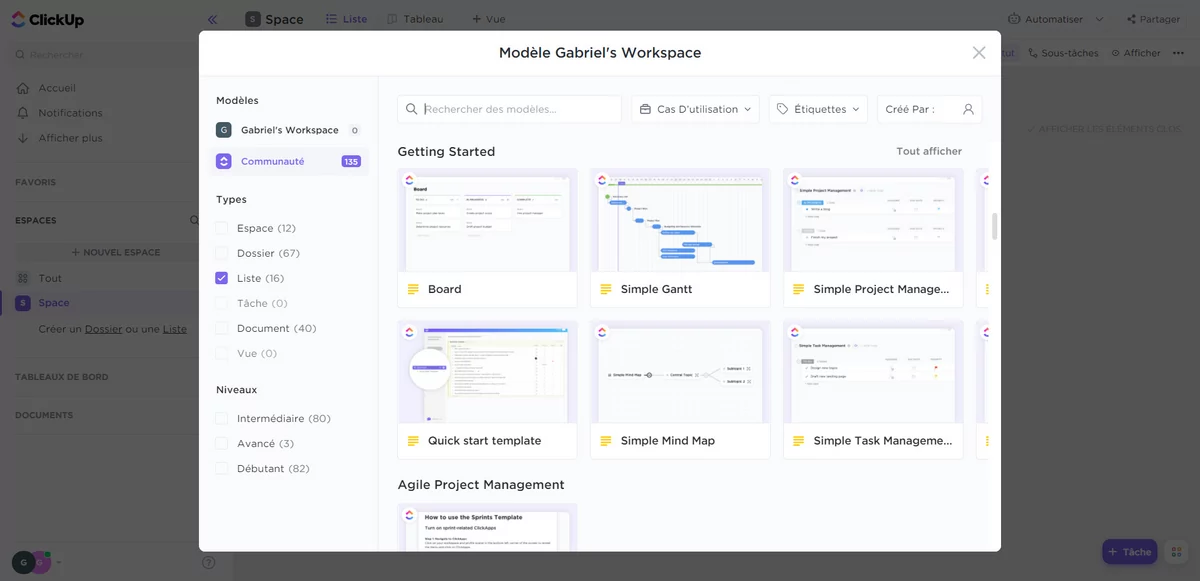Click the NOUVEL ESPACE button
The width and height of the screenshot is (1200, 581).
pyautogui.click(x=115, y=253)
